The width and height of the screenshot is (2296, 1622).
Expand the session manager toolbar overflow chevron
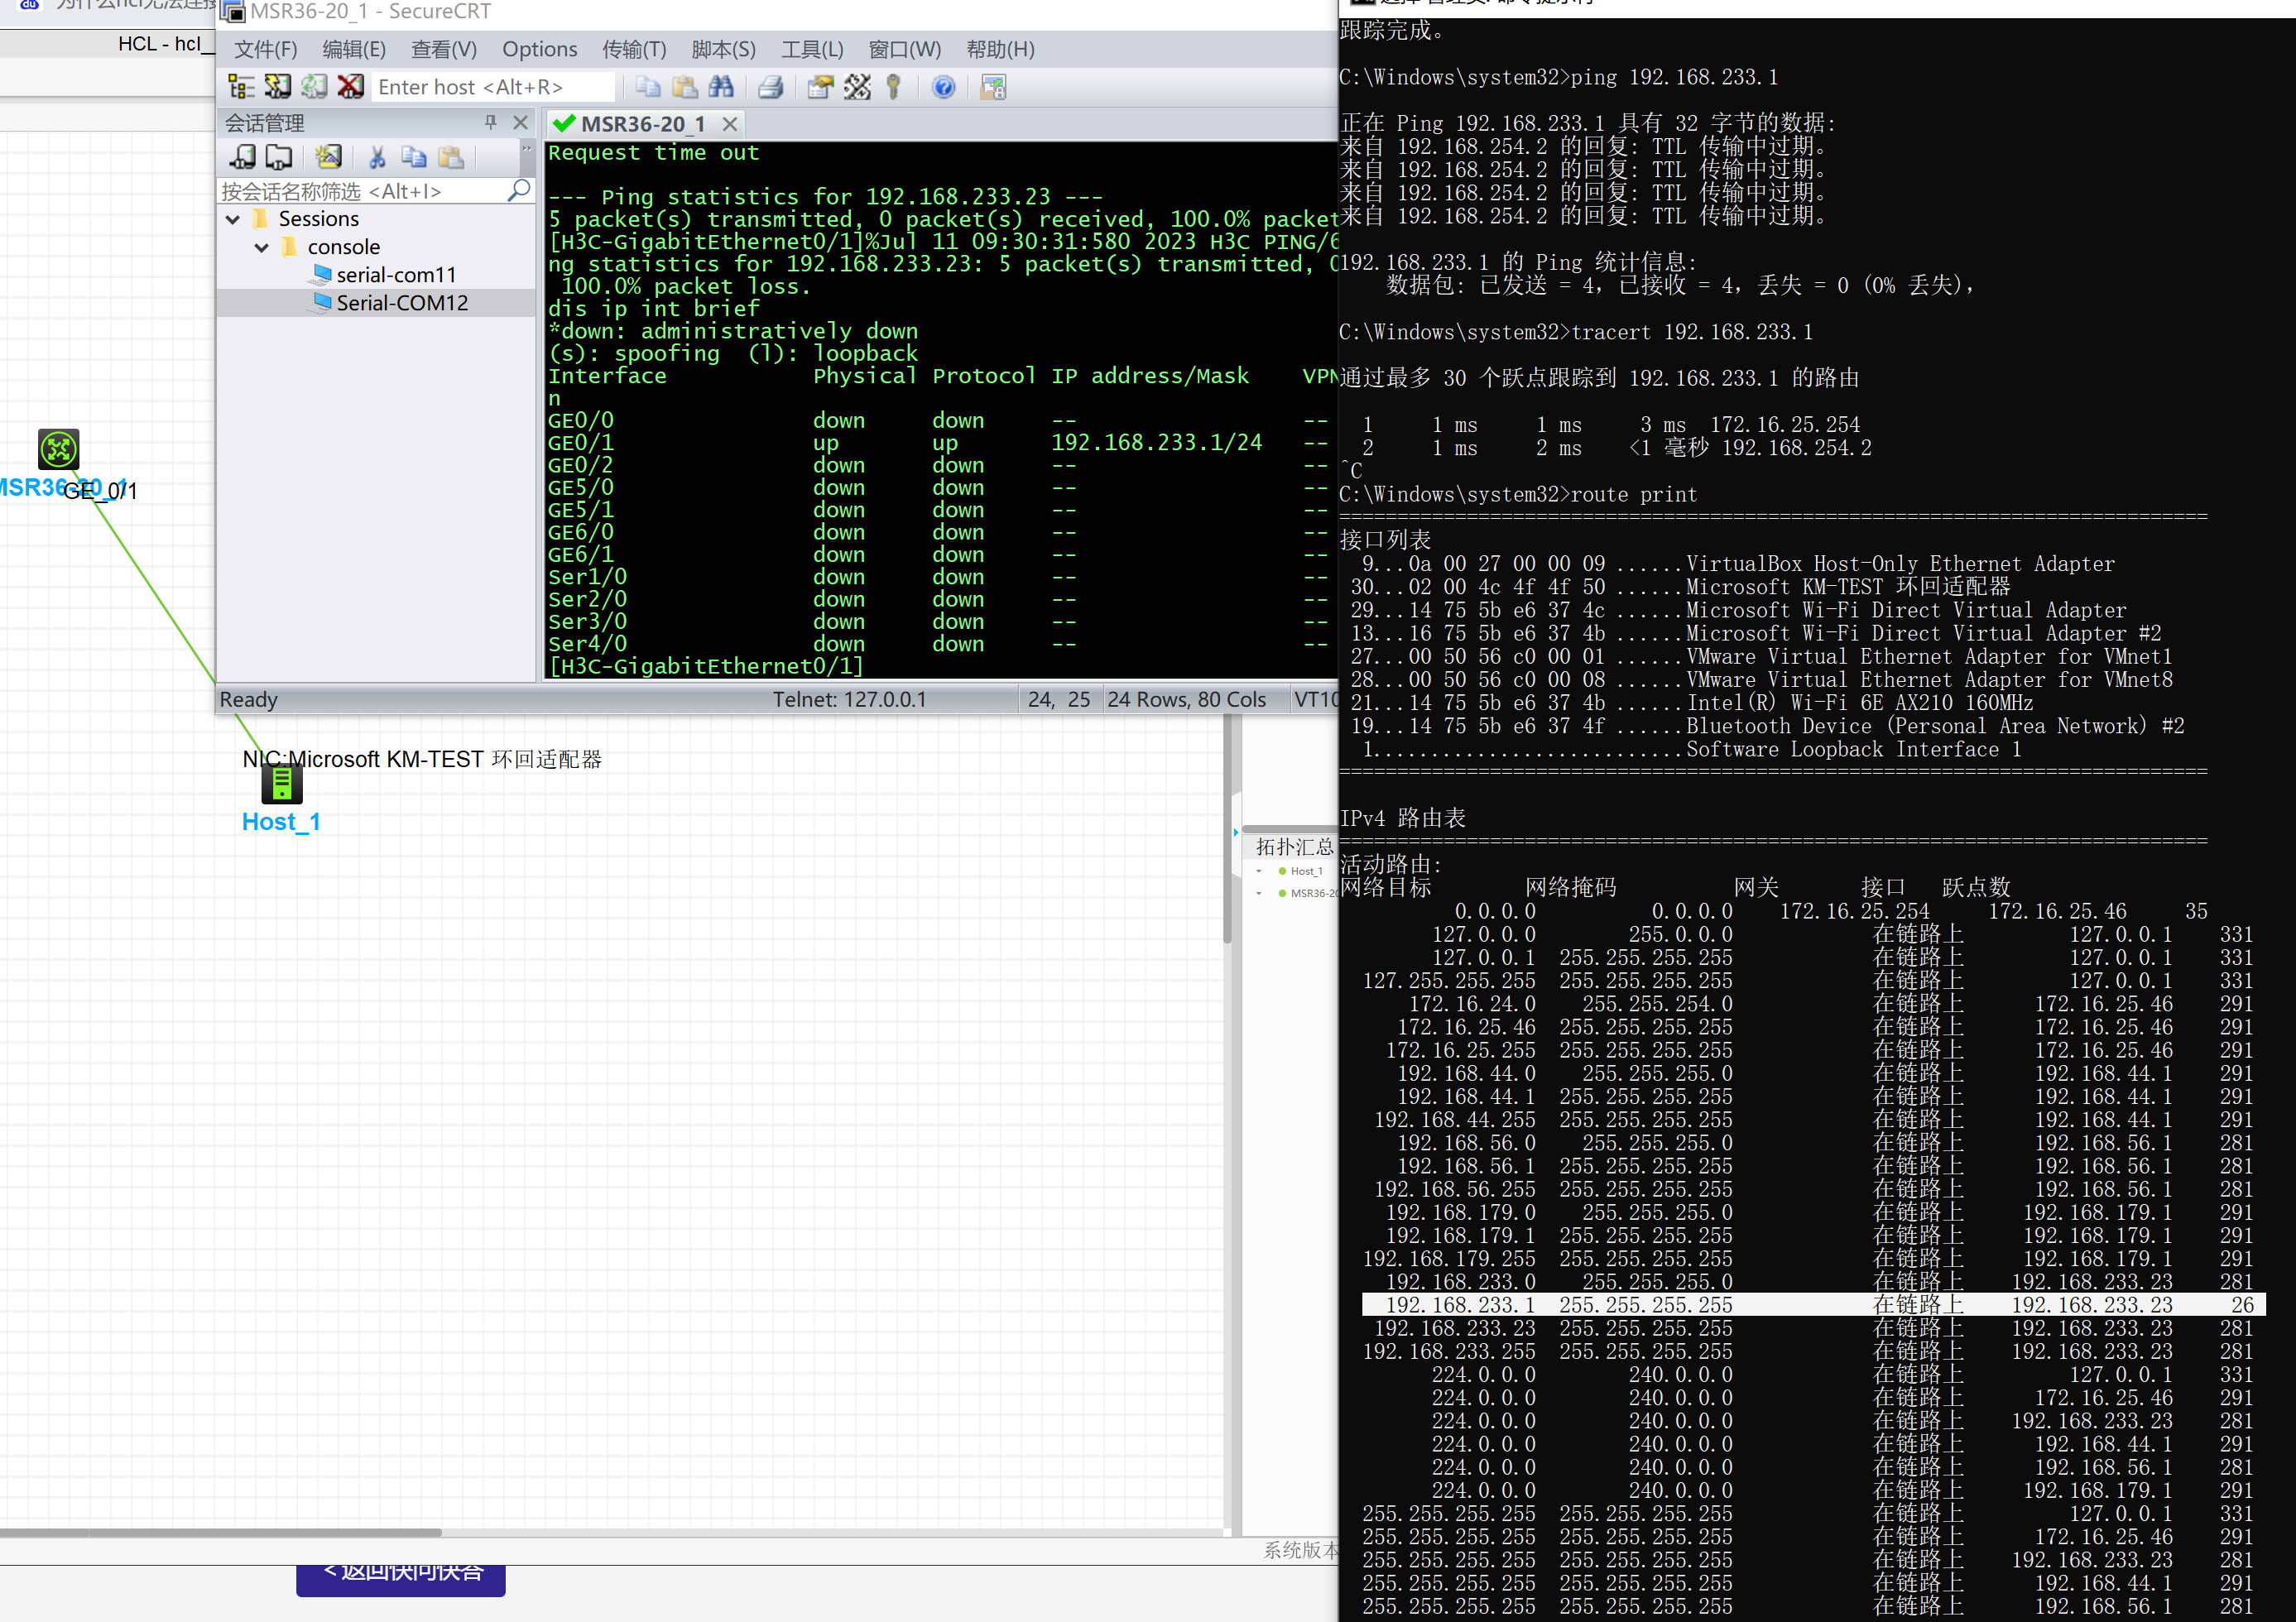tap(526, 148)
